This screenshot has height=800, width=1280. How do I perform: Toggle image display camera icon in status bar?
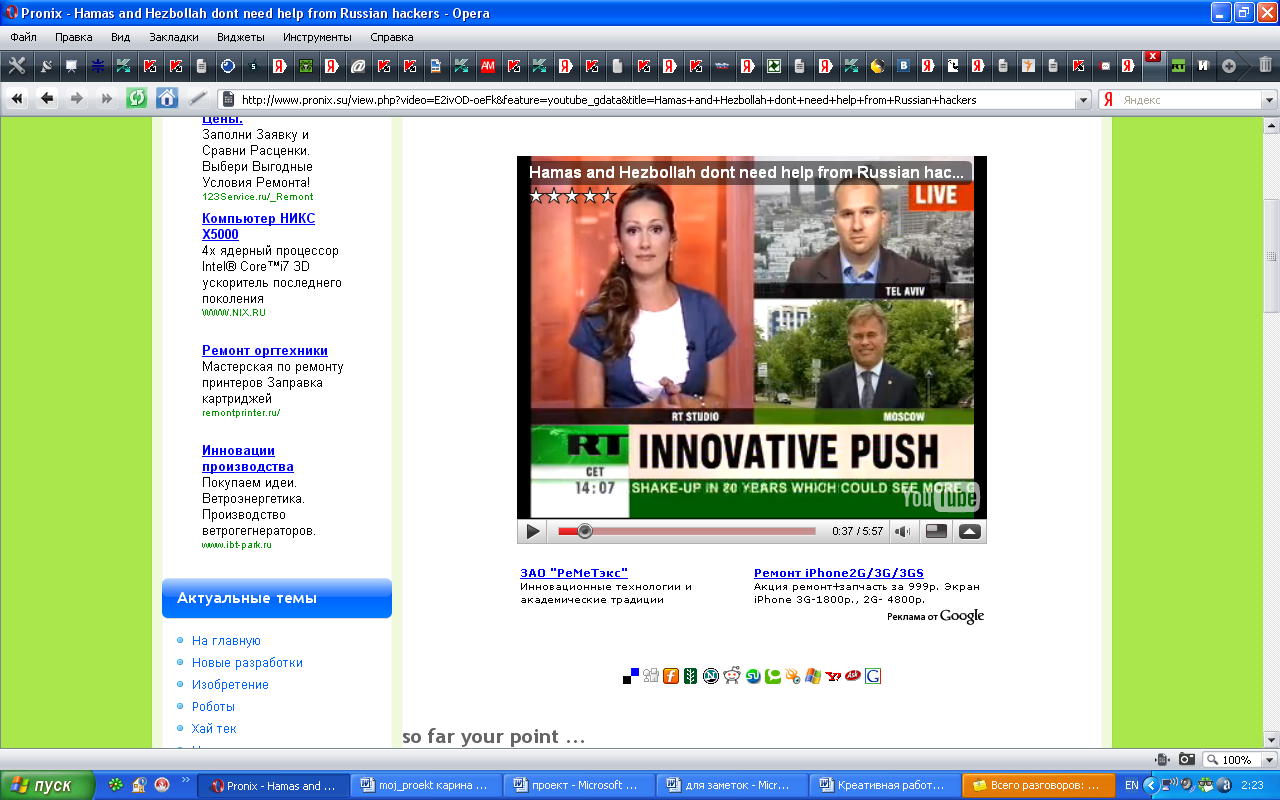1187,759
